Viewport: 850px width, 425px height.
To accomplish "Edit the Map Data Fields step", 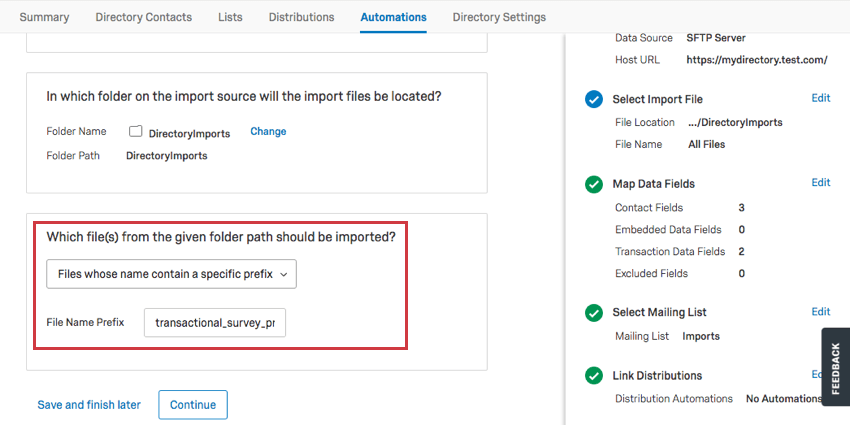I will 821,183.
